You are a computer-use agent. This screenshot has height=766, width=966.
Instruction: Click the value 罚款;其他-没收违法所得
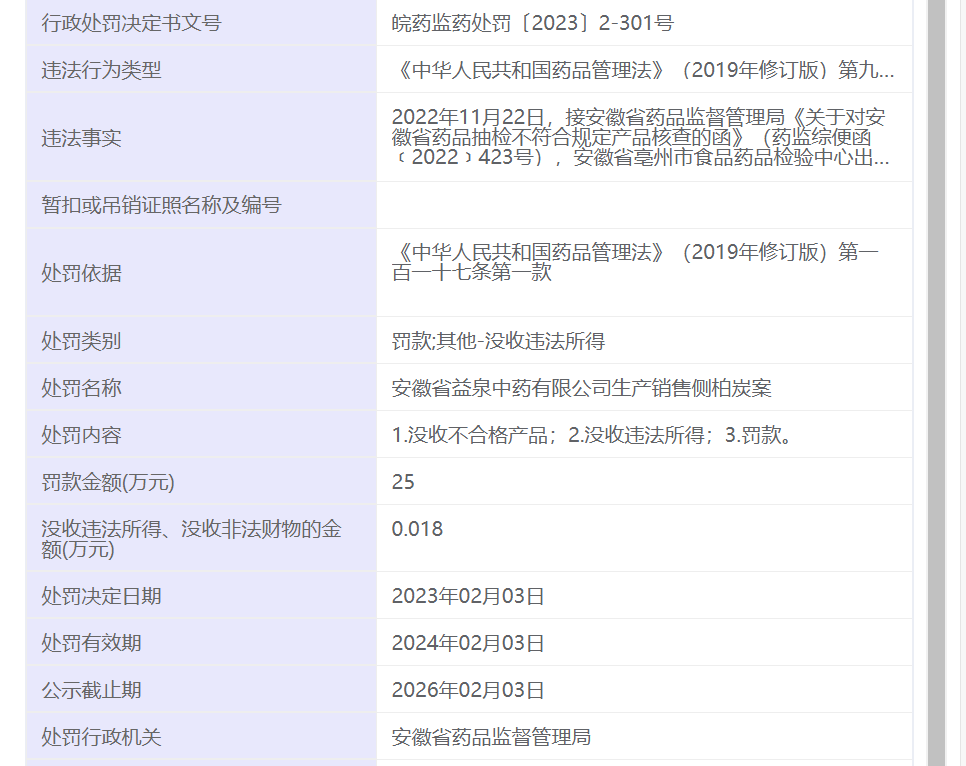click(x=498, y=341)
